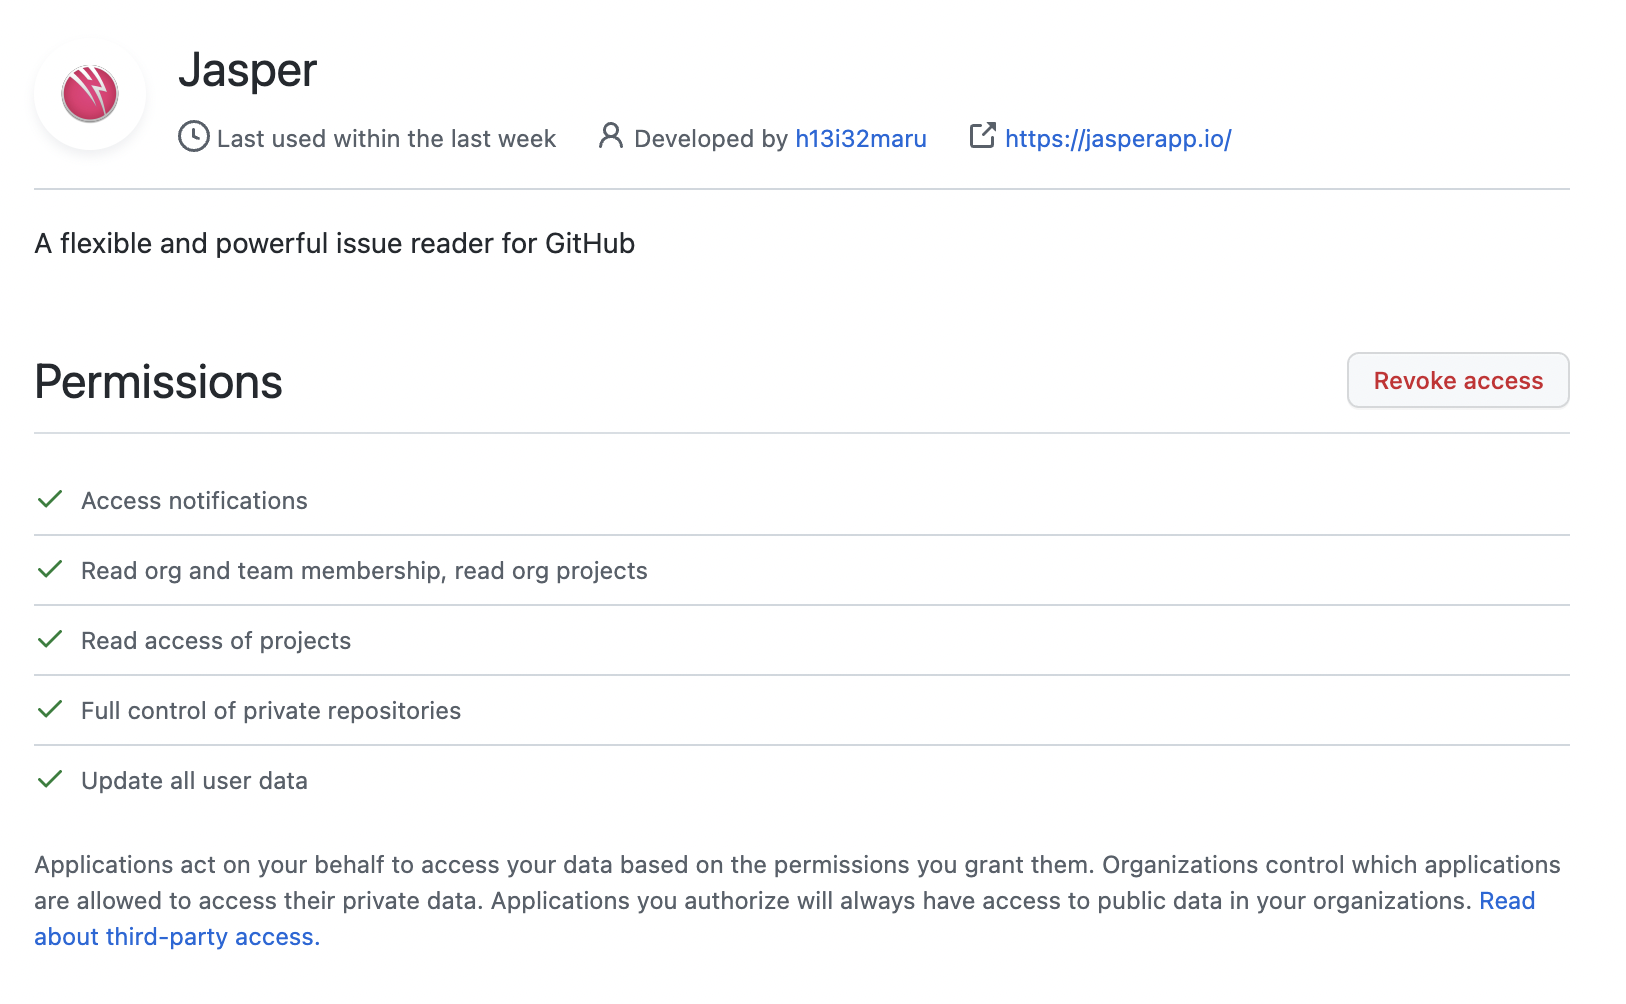Click the Update all user data permission text
This screenshot has width=1626, height=1004.
(x=194, y=781)
